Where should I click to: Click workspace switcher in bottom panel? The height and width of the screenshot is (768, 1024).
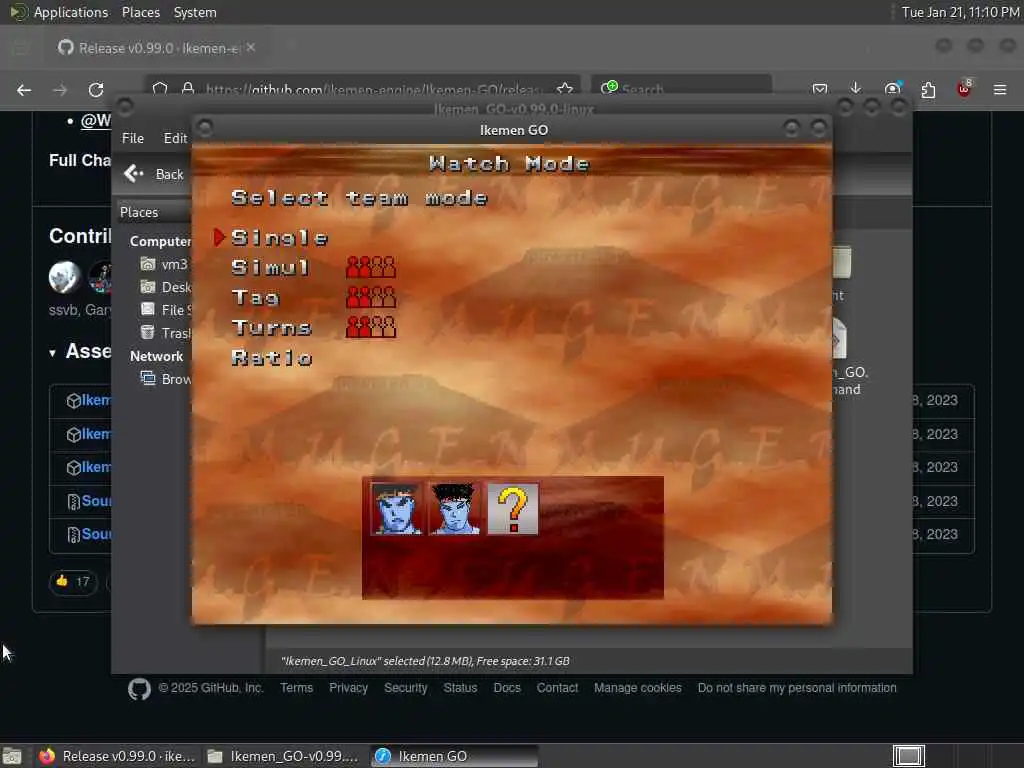coord(908,756)
